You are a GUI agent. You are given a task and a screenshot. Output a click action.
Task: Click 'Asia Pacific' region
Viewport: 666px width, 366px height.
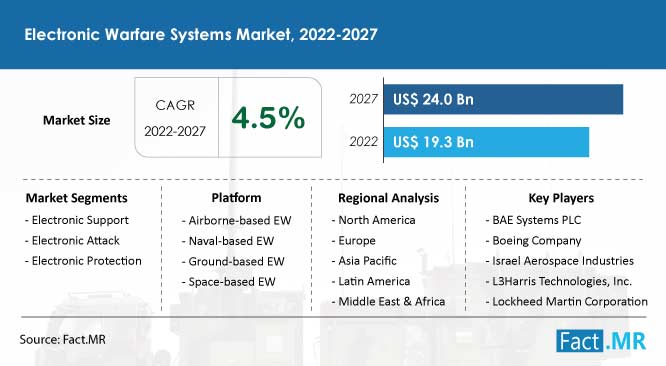367,261
